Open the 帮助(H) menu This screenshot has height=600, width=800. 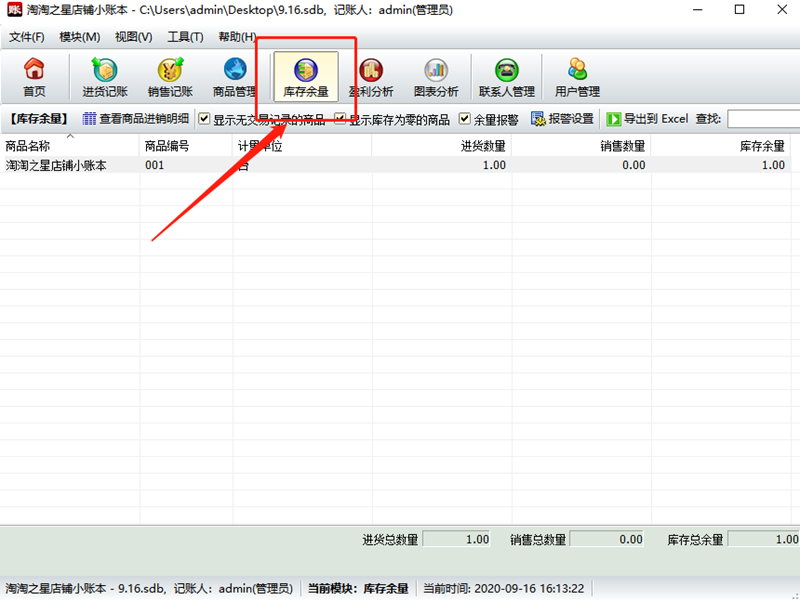[237, 37]
